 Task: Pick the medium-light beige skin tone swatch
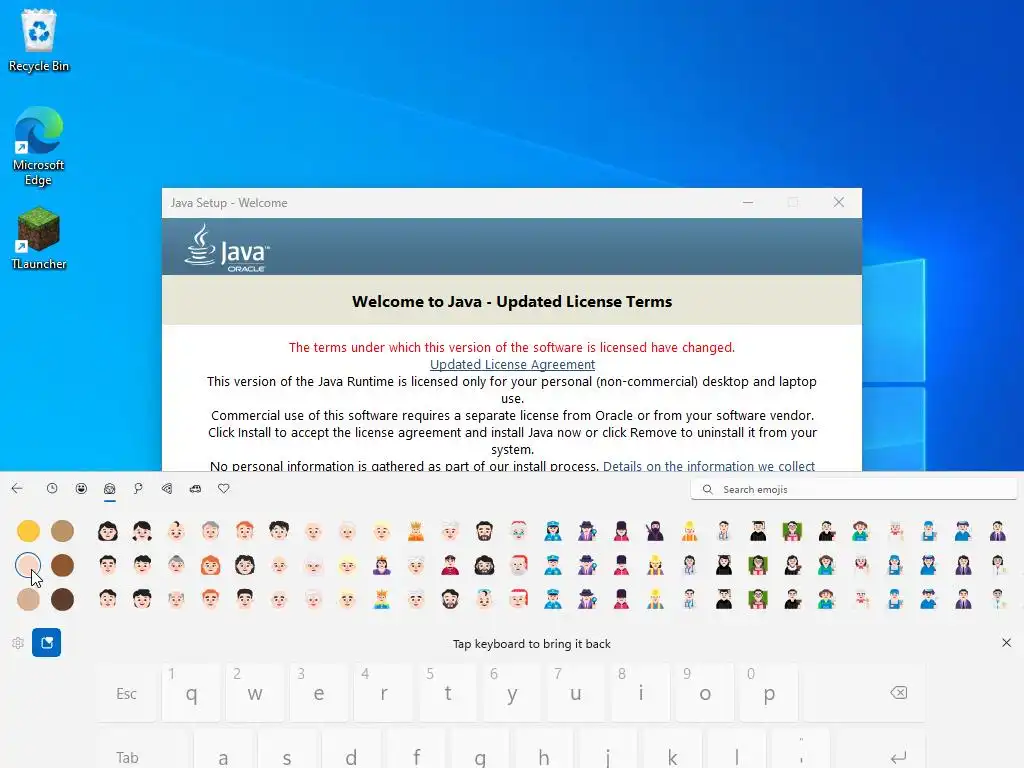[28, 599]
